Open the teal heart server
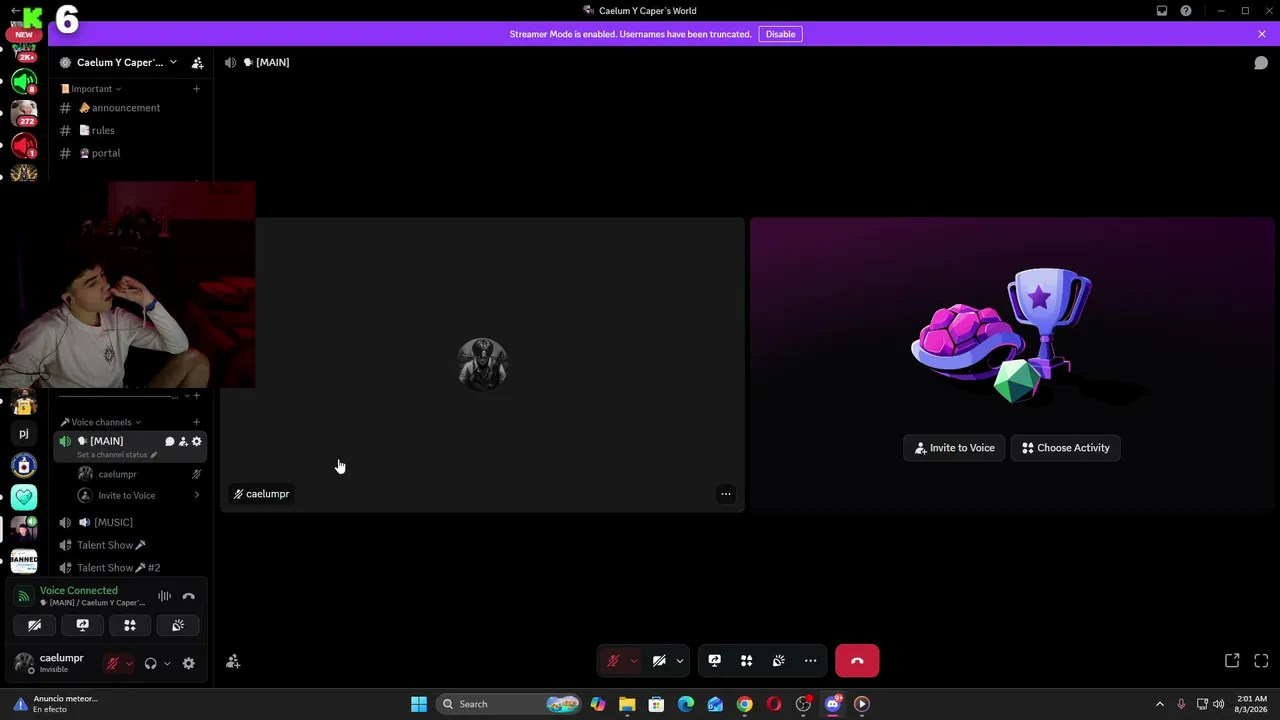1280x720 pixels. point(24,497)
